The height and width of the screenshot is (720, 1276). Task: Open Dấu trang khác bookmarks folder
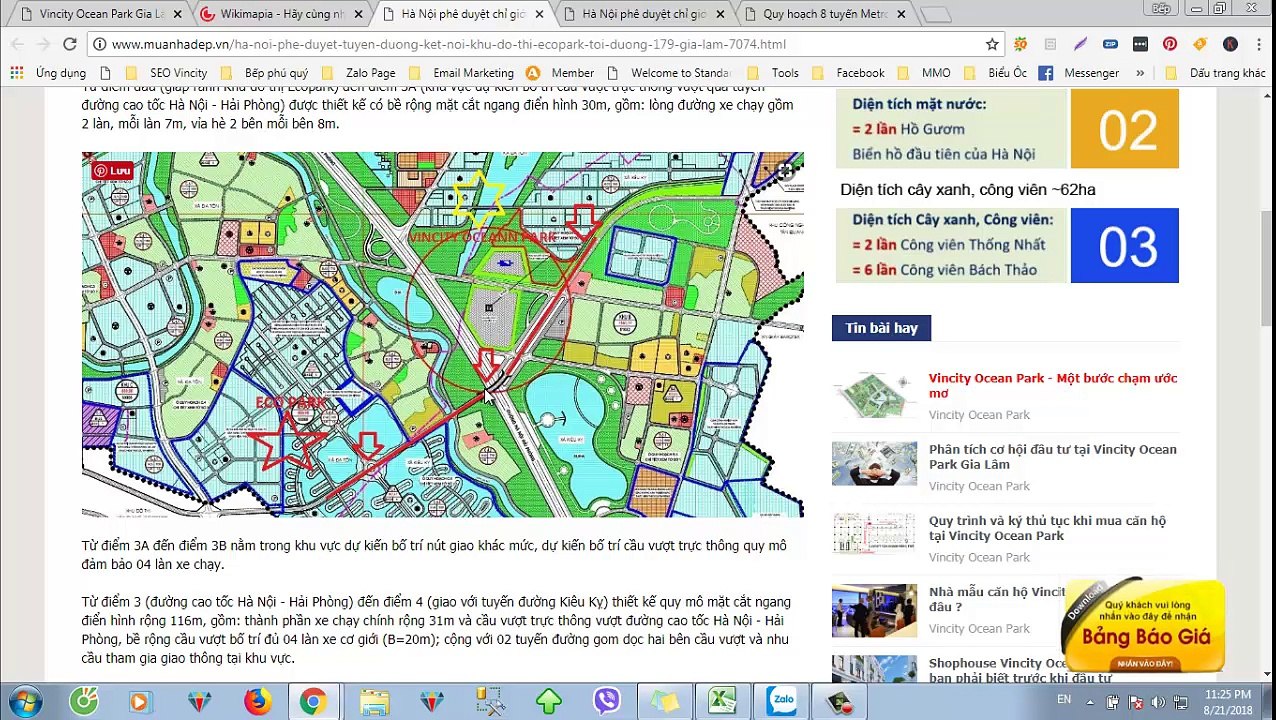[1216, 73]
